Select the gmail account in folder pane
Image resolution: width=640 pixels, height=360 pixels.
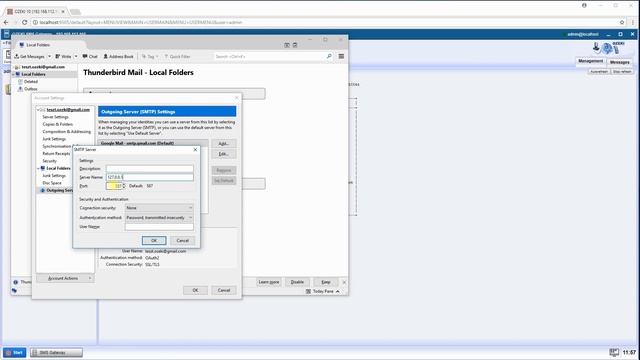coord(43,67)
